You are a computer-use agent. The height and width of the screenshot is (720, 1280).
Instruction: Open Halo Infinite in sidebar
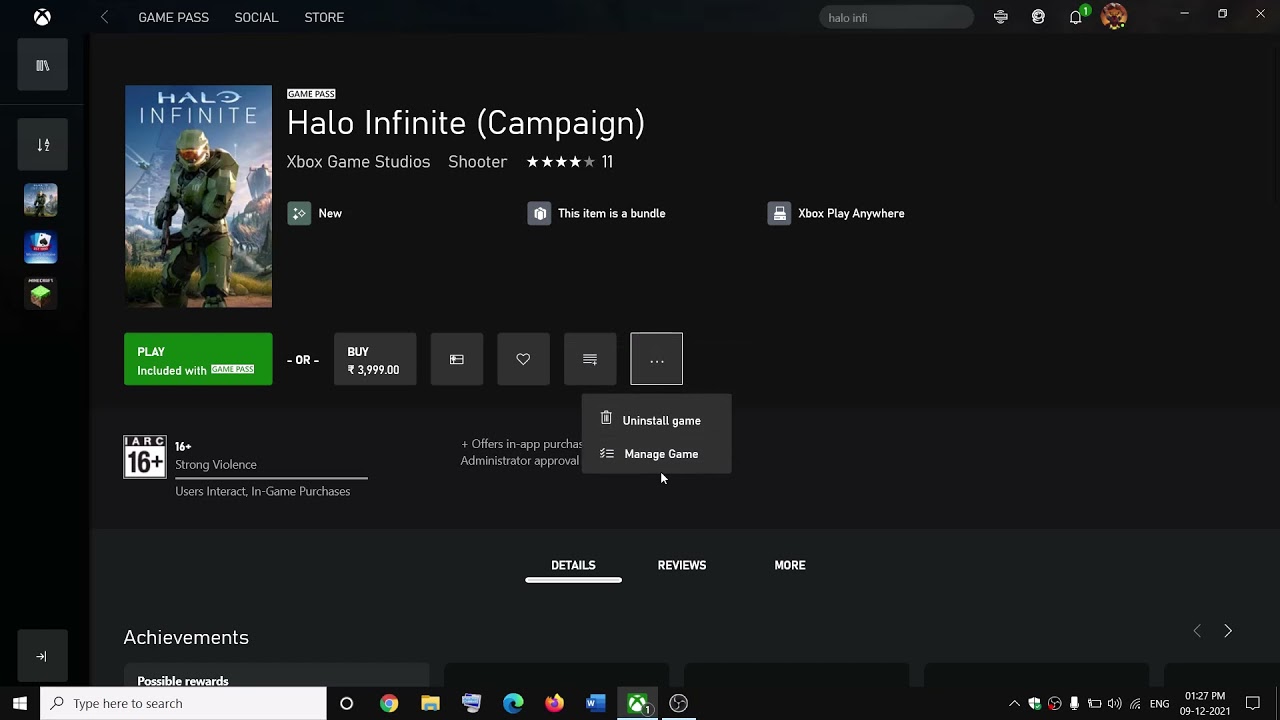41,200
